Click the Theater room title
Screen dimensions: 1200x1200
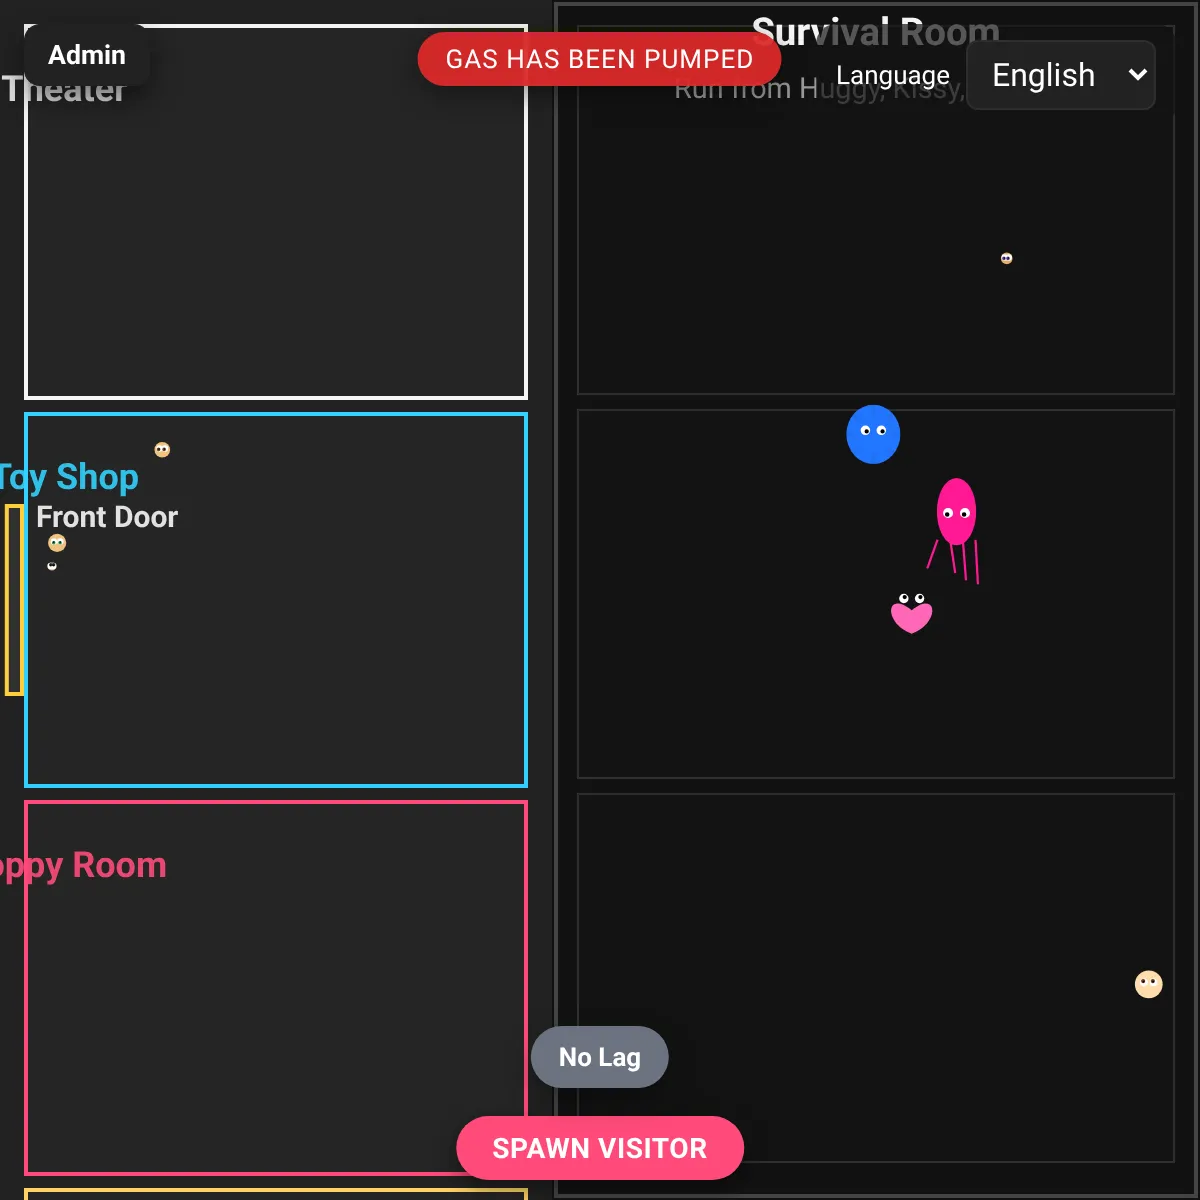[64, 89]
